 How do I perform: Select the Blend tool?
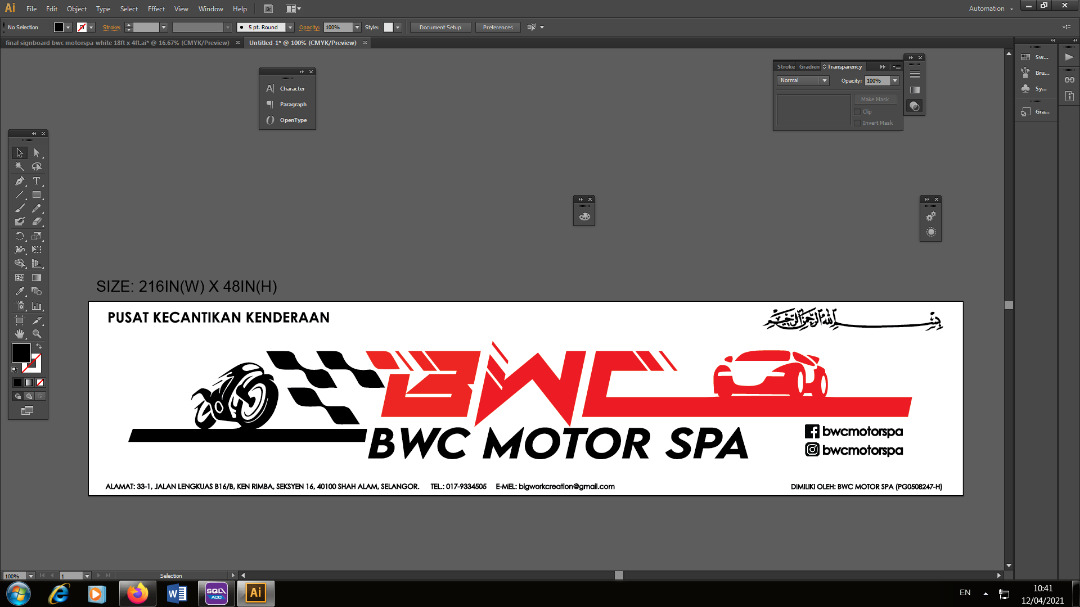(37, 291)
